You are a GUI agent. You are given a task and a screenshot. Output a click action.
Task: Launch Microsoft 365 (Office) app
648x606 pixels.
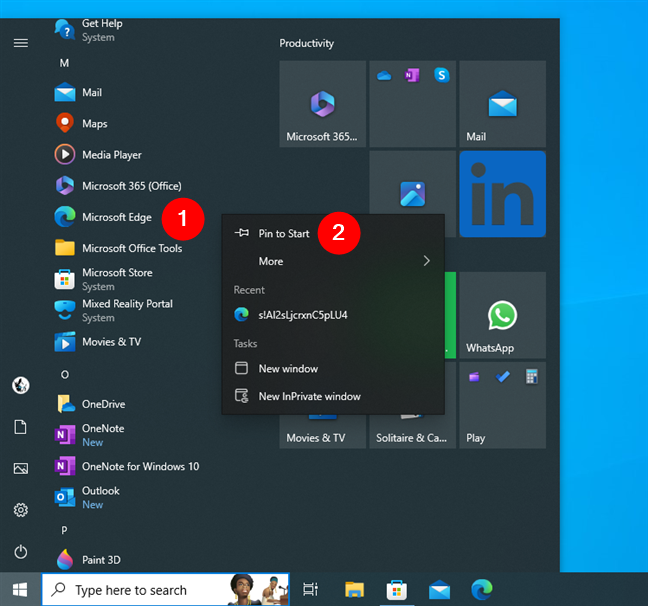(x=131, y=186)
